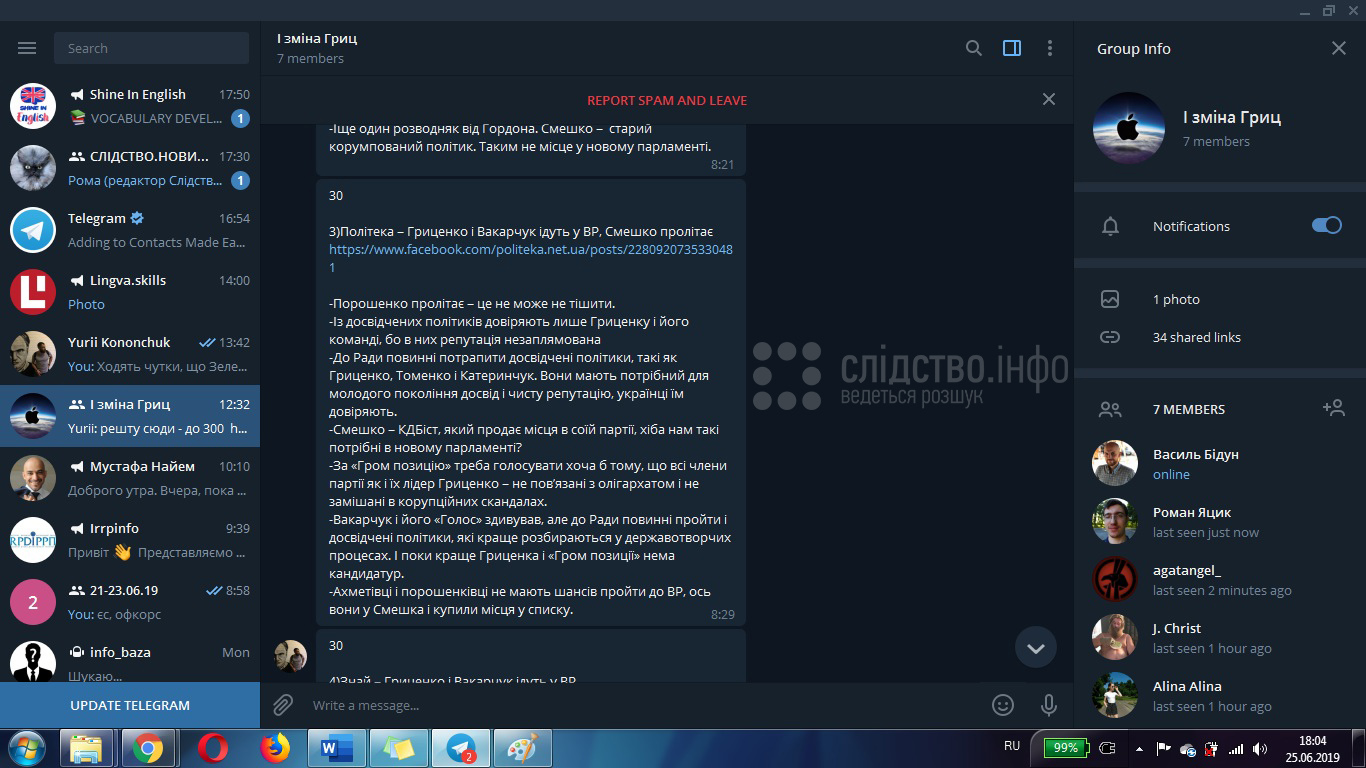The width and height of the screenshot is (1366, 768).
Task: Add a member with add-user icon
Action: (x=1333, y=408)
